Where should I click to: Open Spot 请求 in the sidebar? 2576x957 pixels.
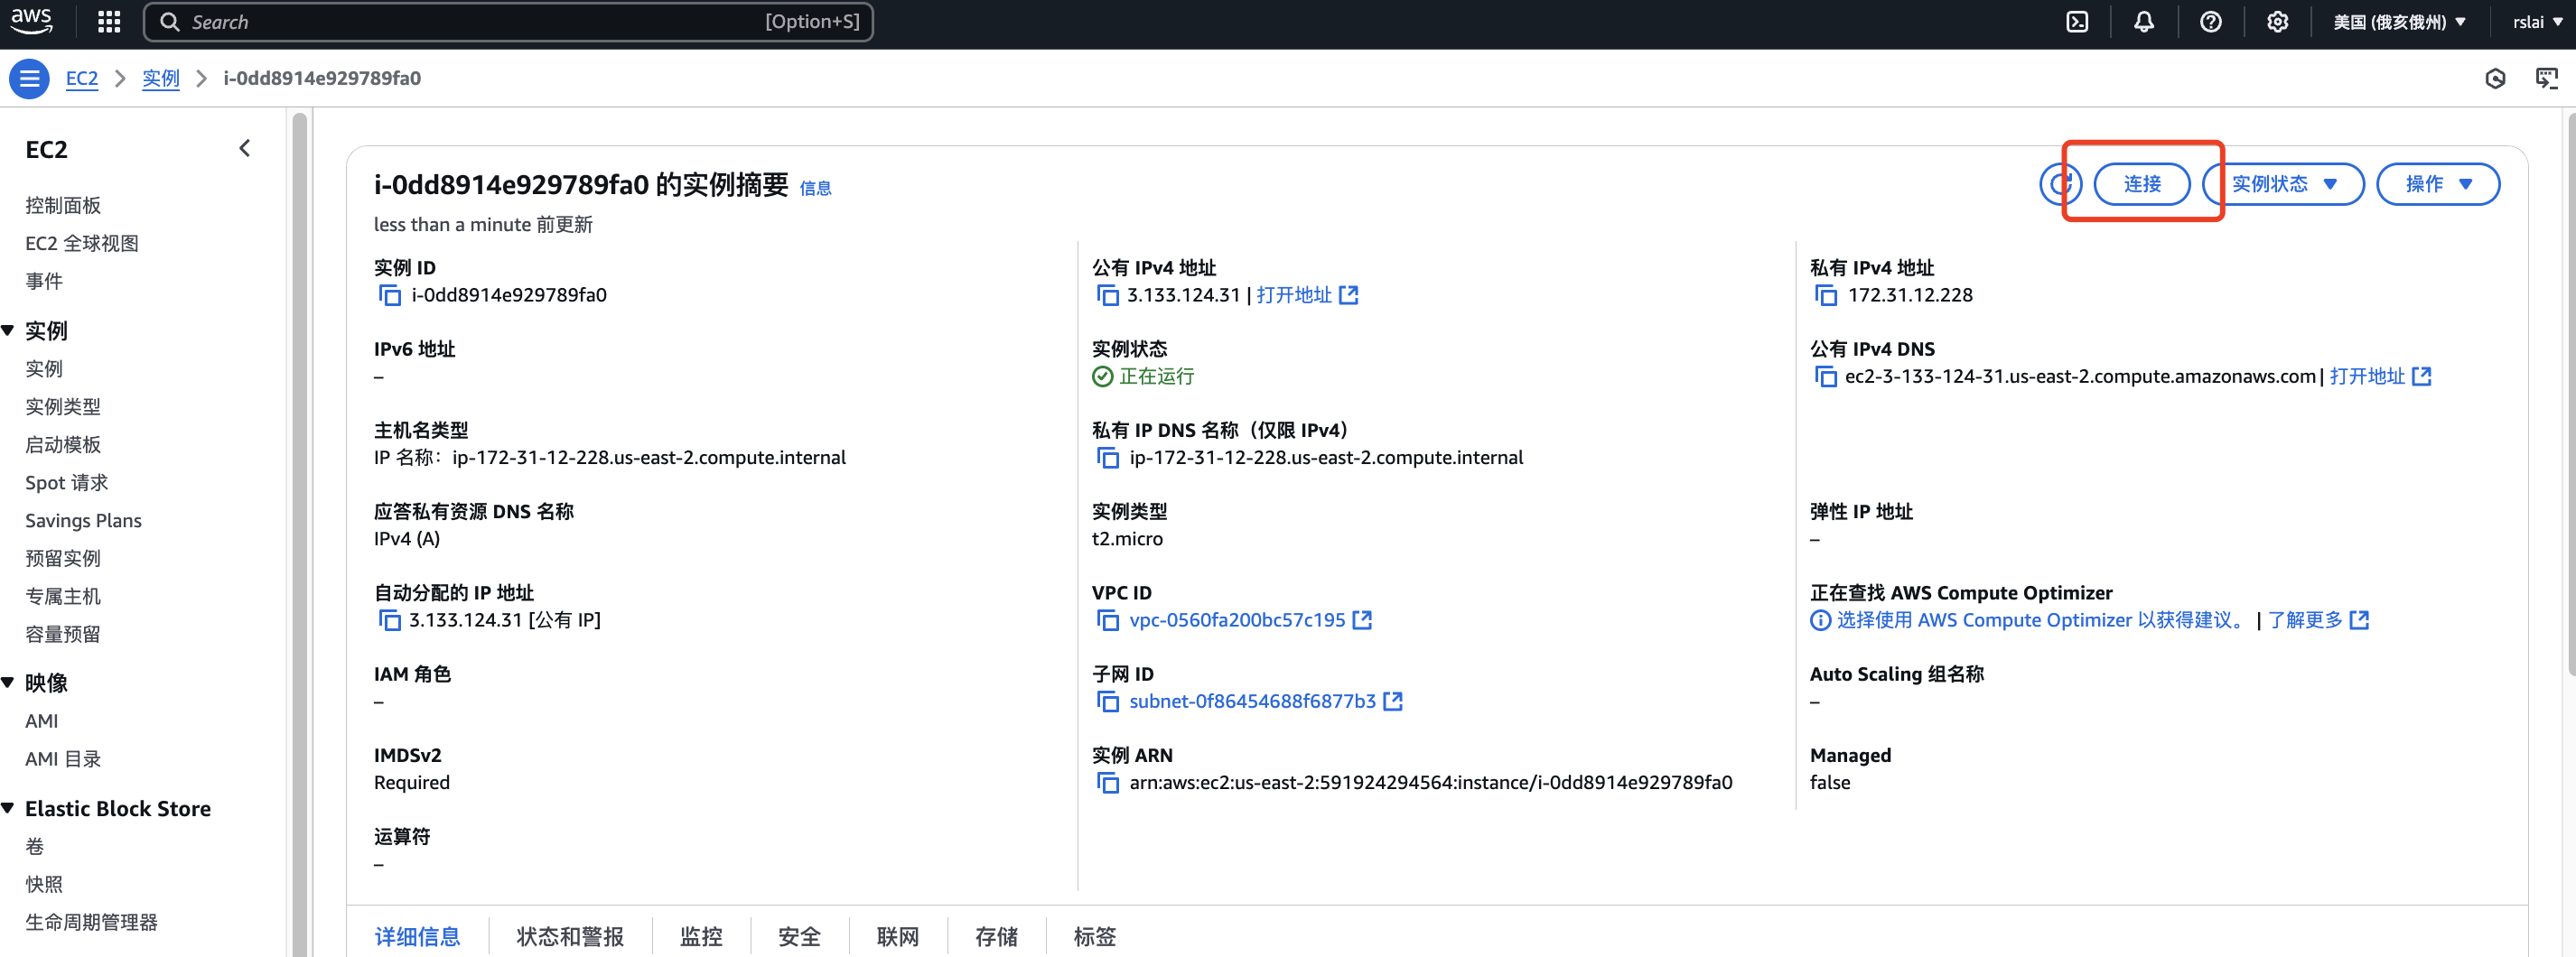67,482
